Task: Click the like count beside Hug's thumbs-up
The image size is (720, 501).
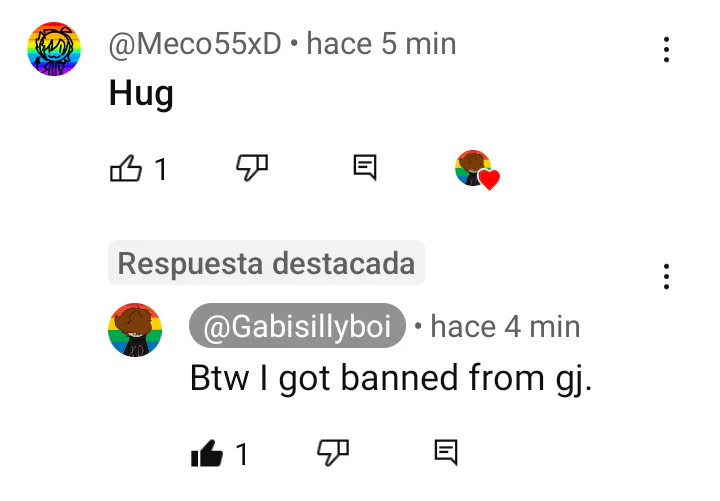Action: click(x=161, y=169)
